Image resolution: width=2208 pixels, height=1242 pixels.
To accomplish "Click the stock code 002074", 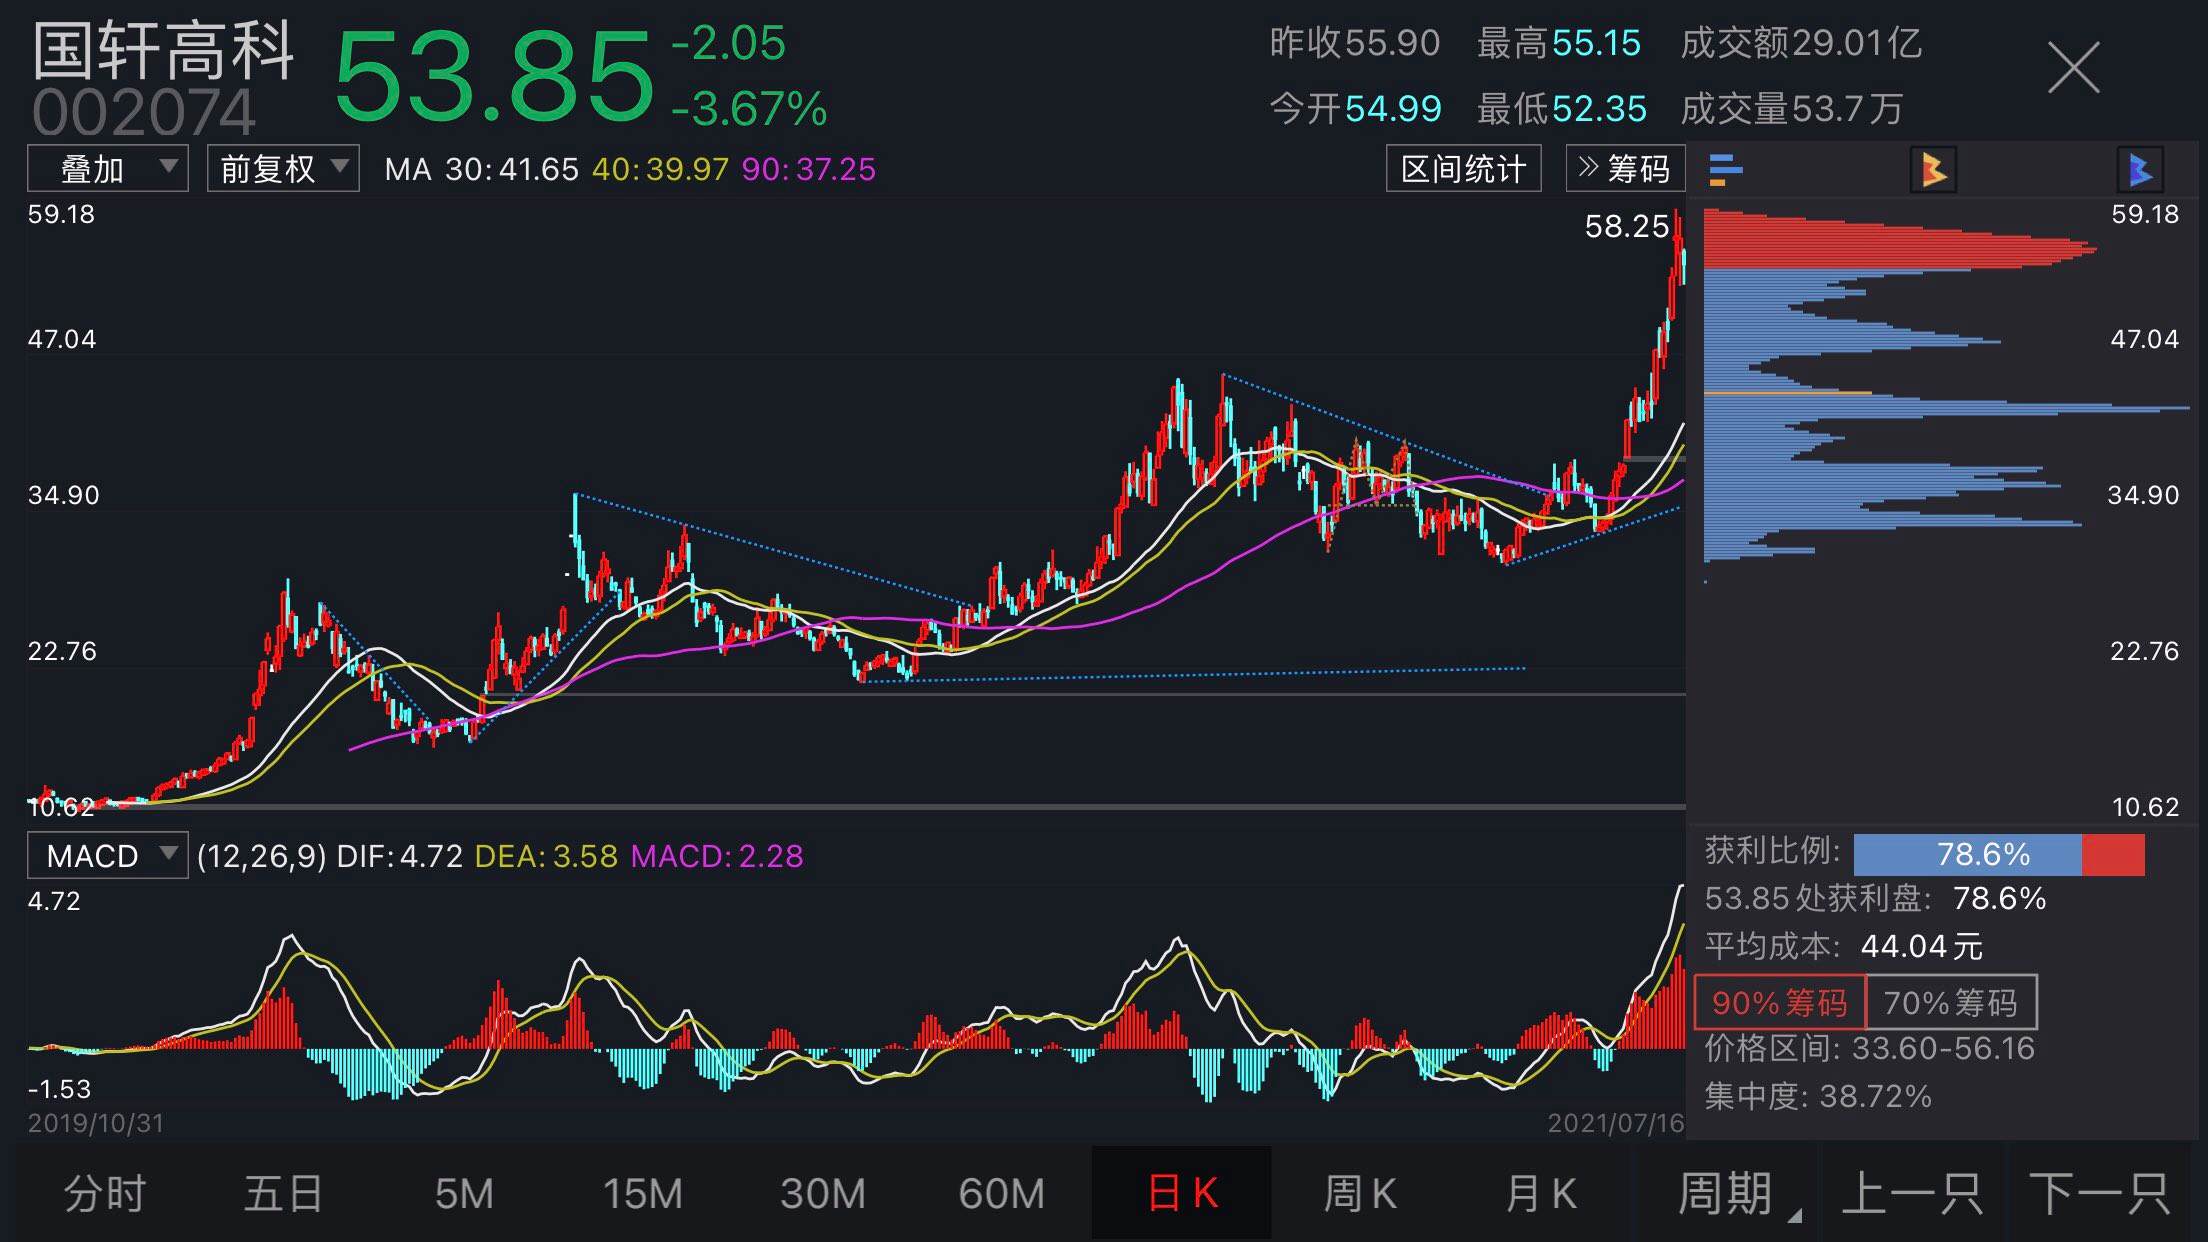I will click(x=145, y=112).
